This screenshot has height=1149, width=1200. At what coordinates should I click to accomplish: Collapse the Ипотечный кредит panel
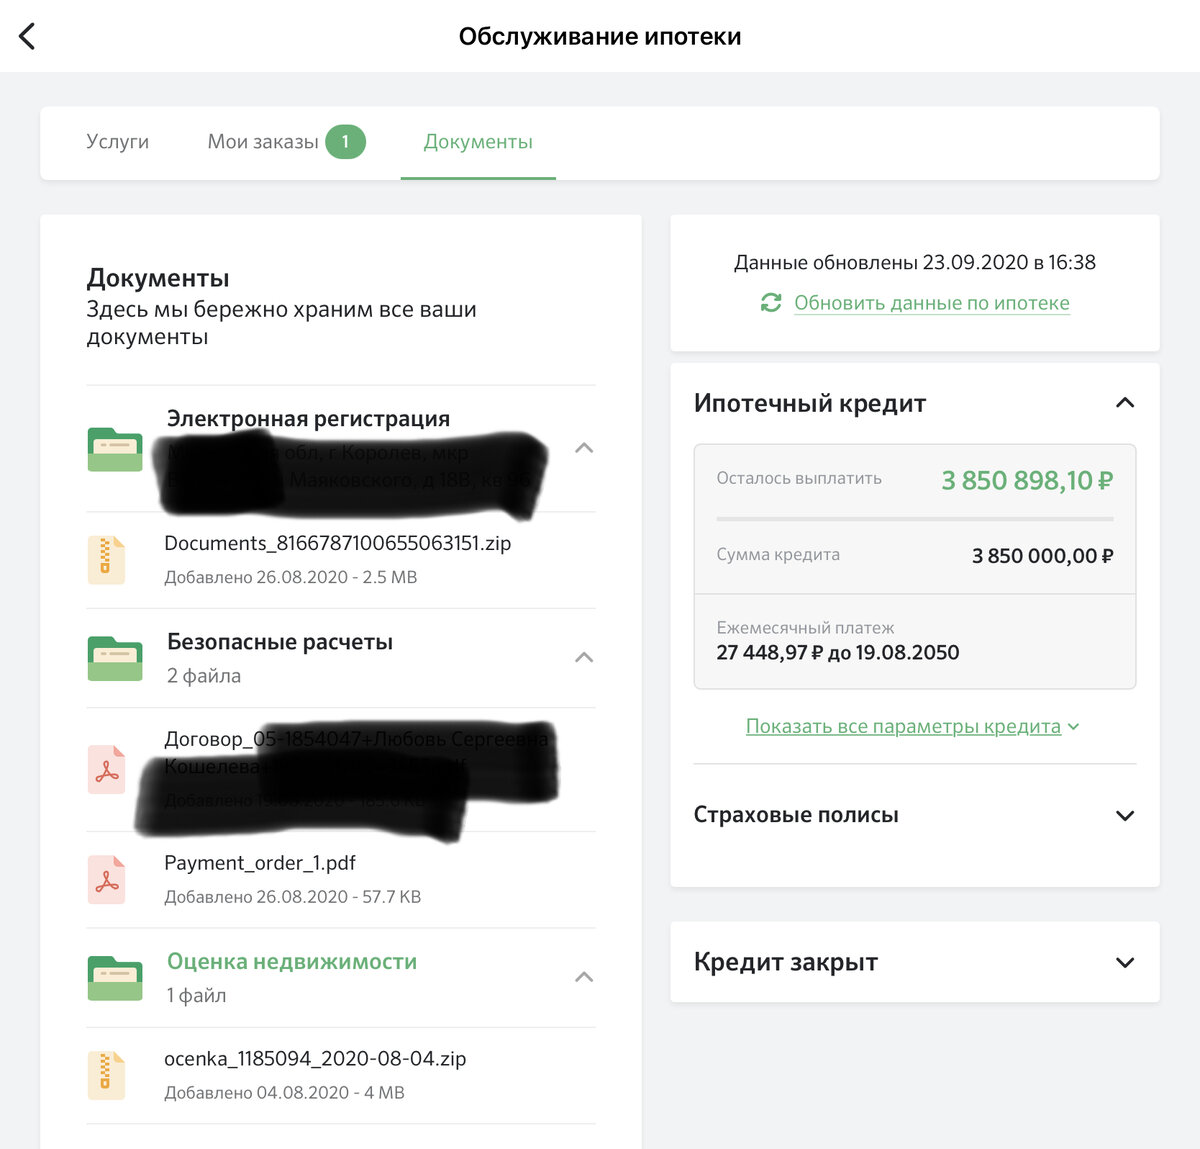point(1125,403)
